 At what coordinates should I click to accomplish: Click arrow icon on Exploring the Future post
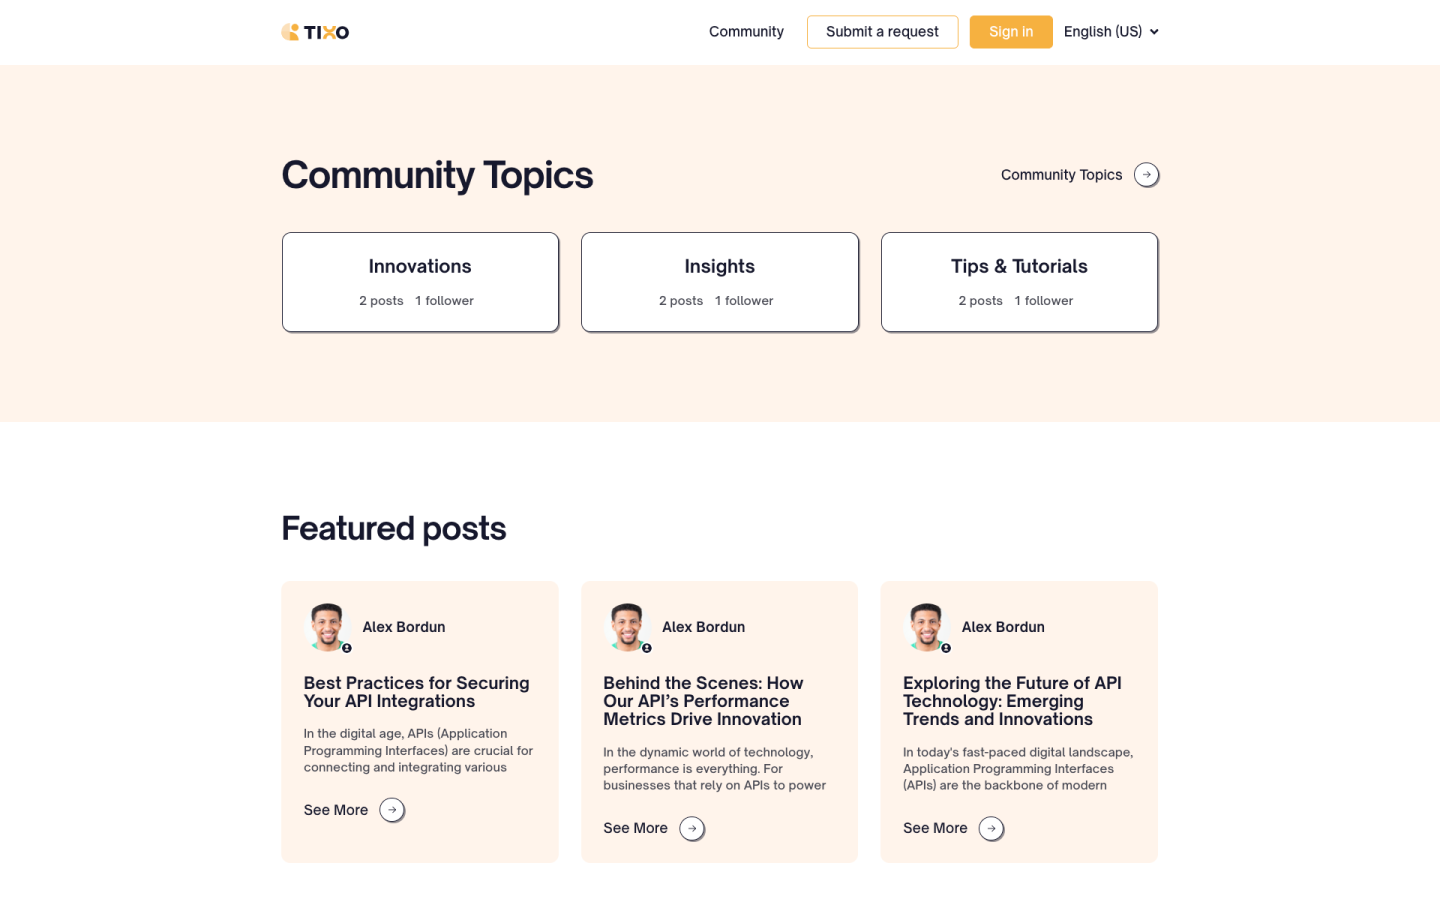pyautogui.click(x=991, y=828)
